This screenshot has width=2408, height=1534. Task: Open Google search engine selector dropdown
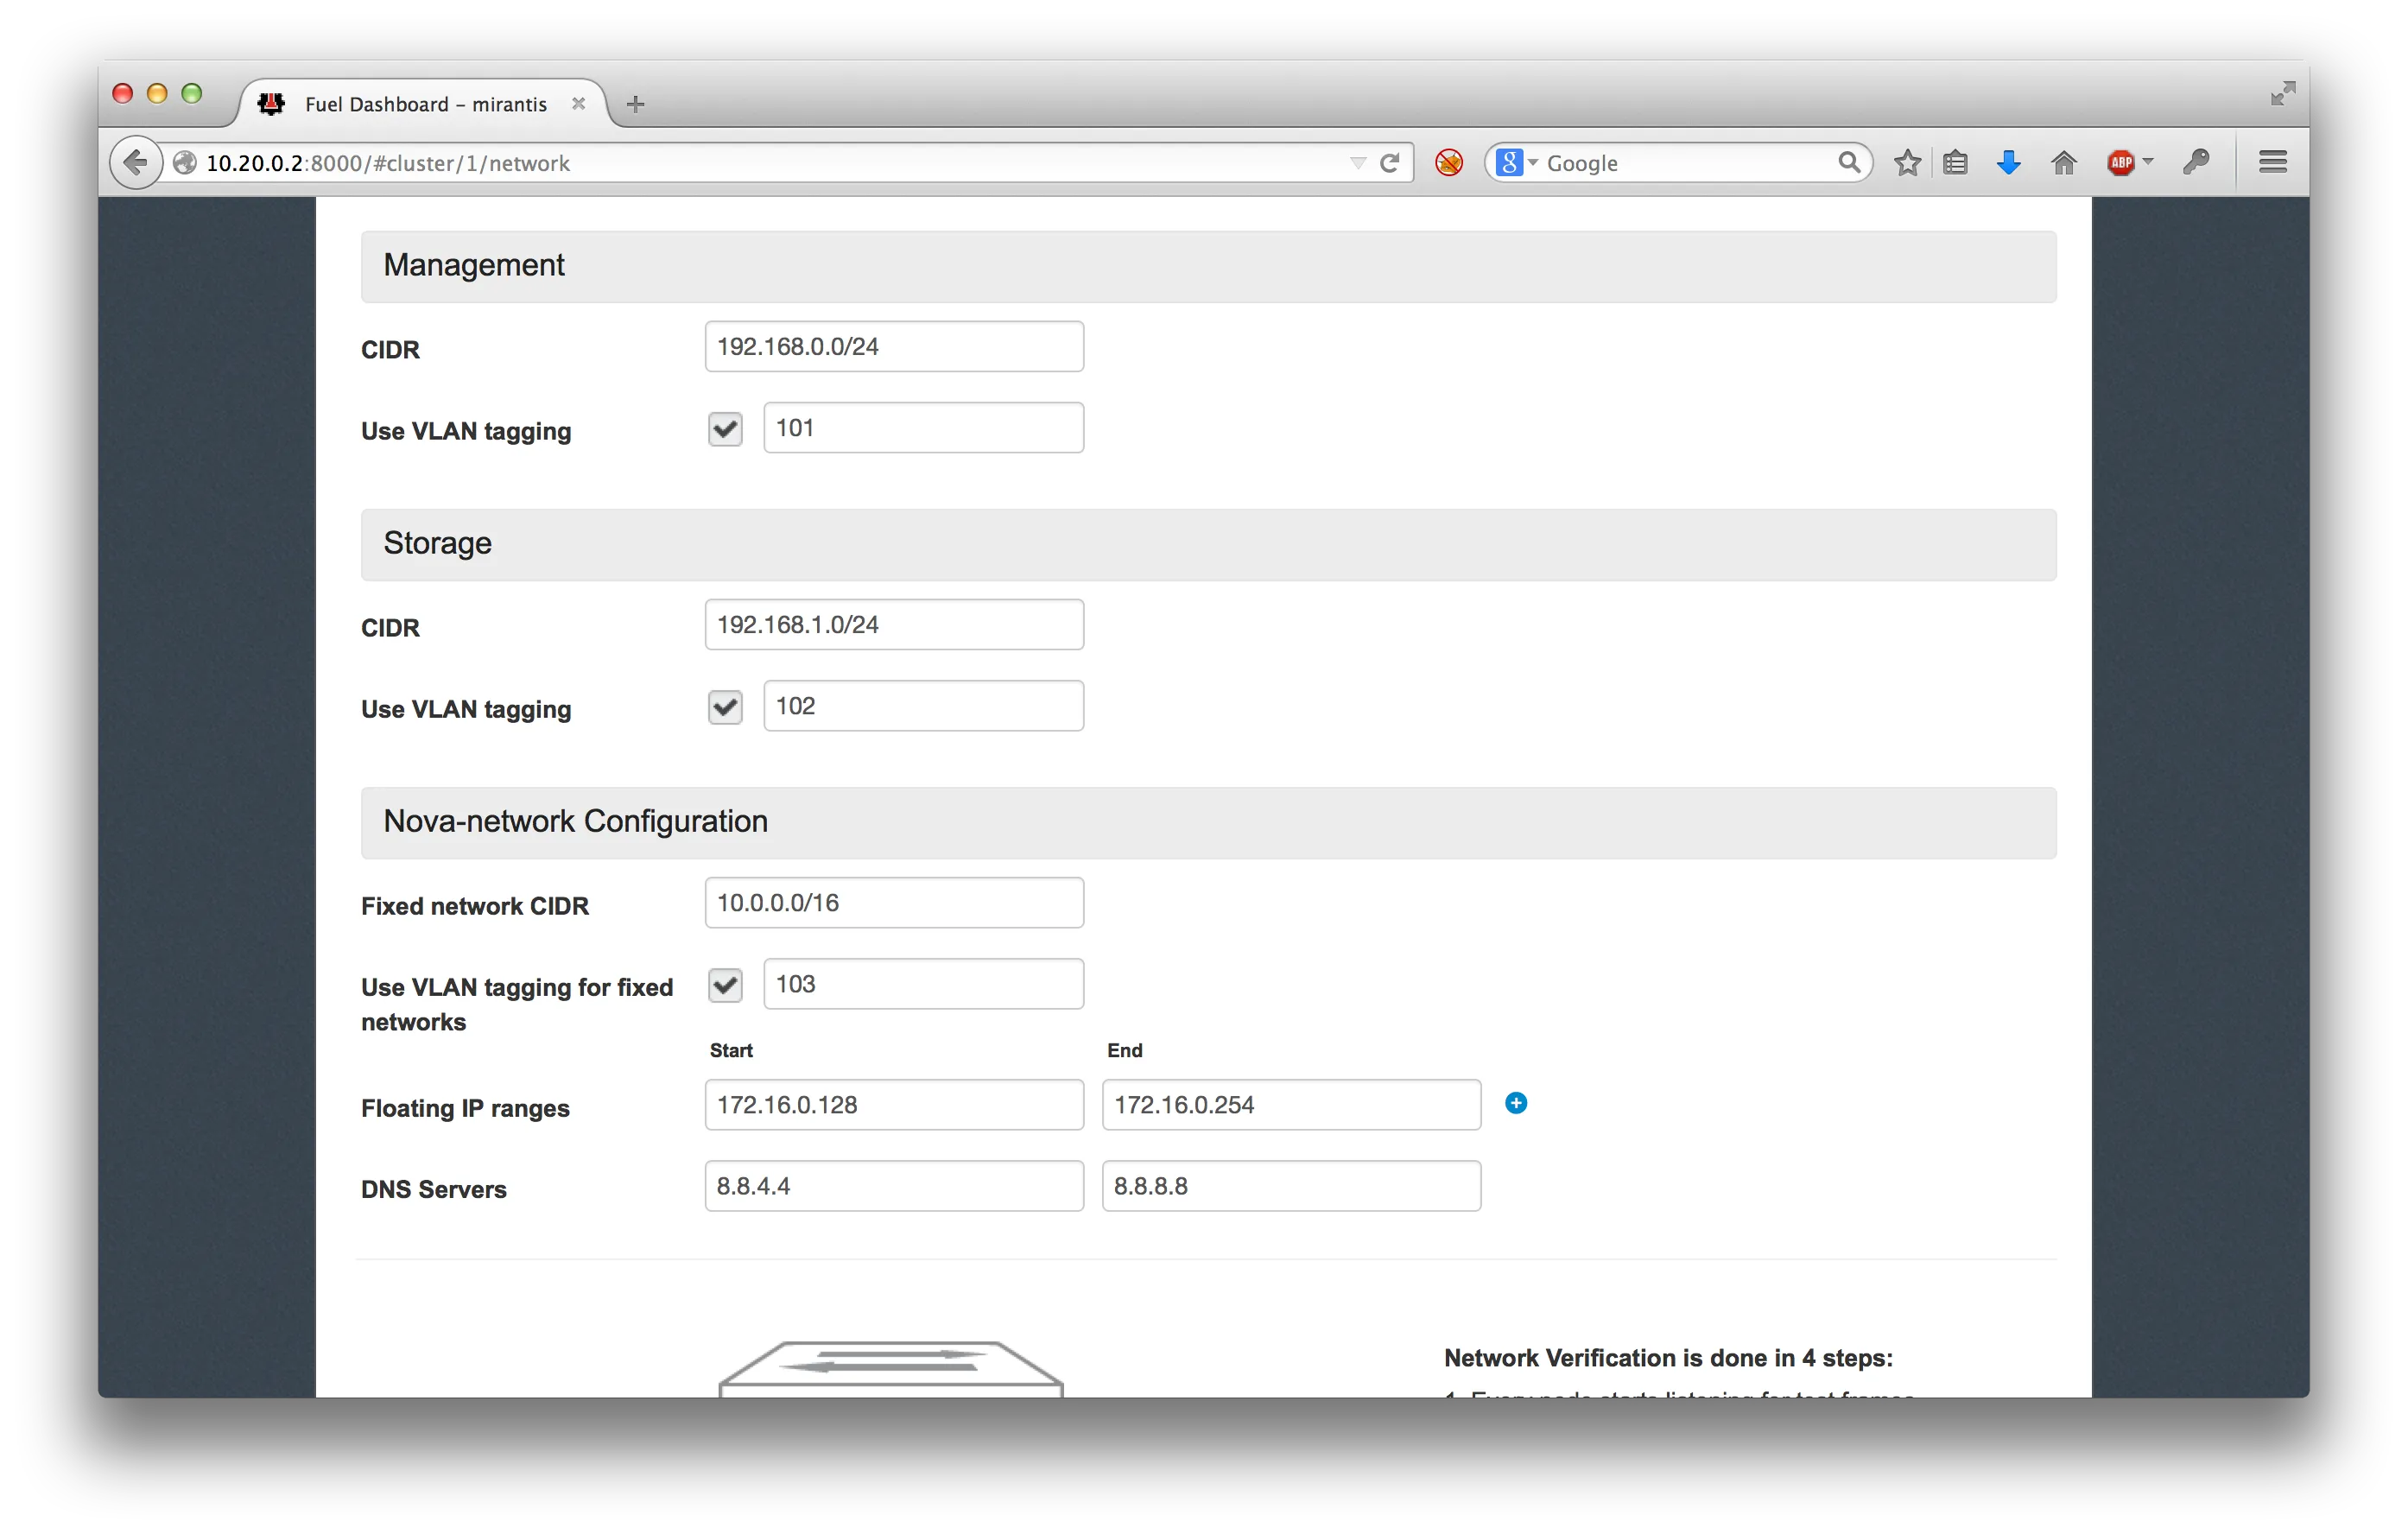pyautogui.click(x=1516, y=162)
